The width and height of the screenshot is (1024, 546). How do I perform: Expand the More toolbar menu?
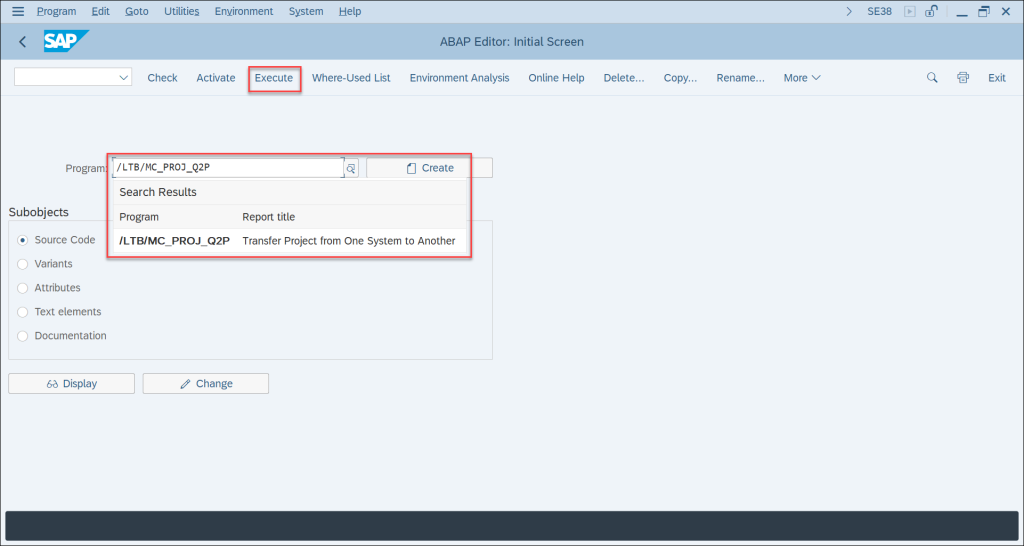(x=802, y=78)
